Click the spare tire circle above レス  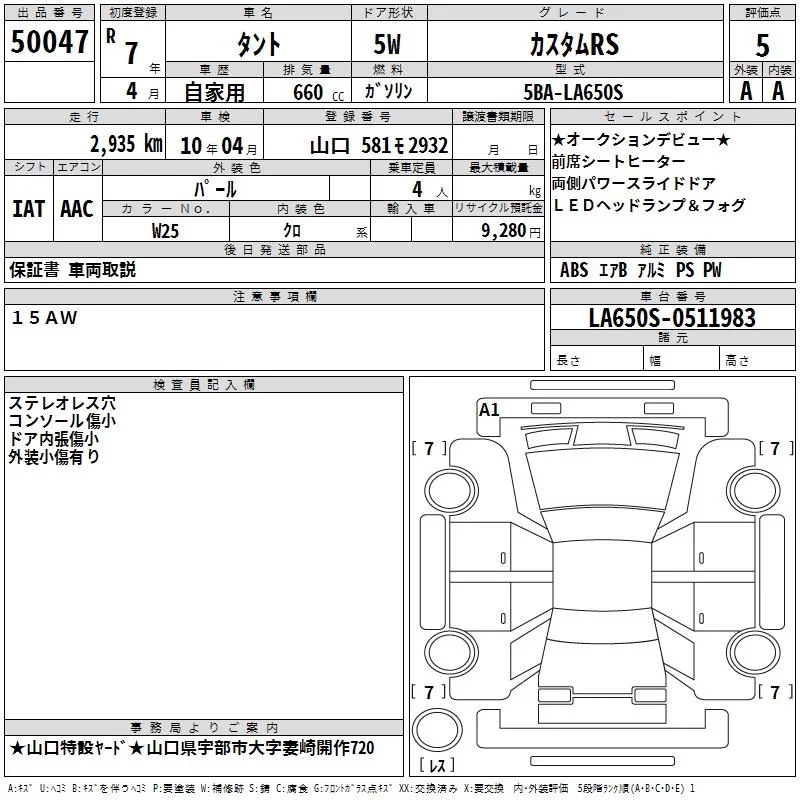tap(437, 729)
